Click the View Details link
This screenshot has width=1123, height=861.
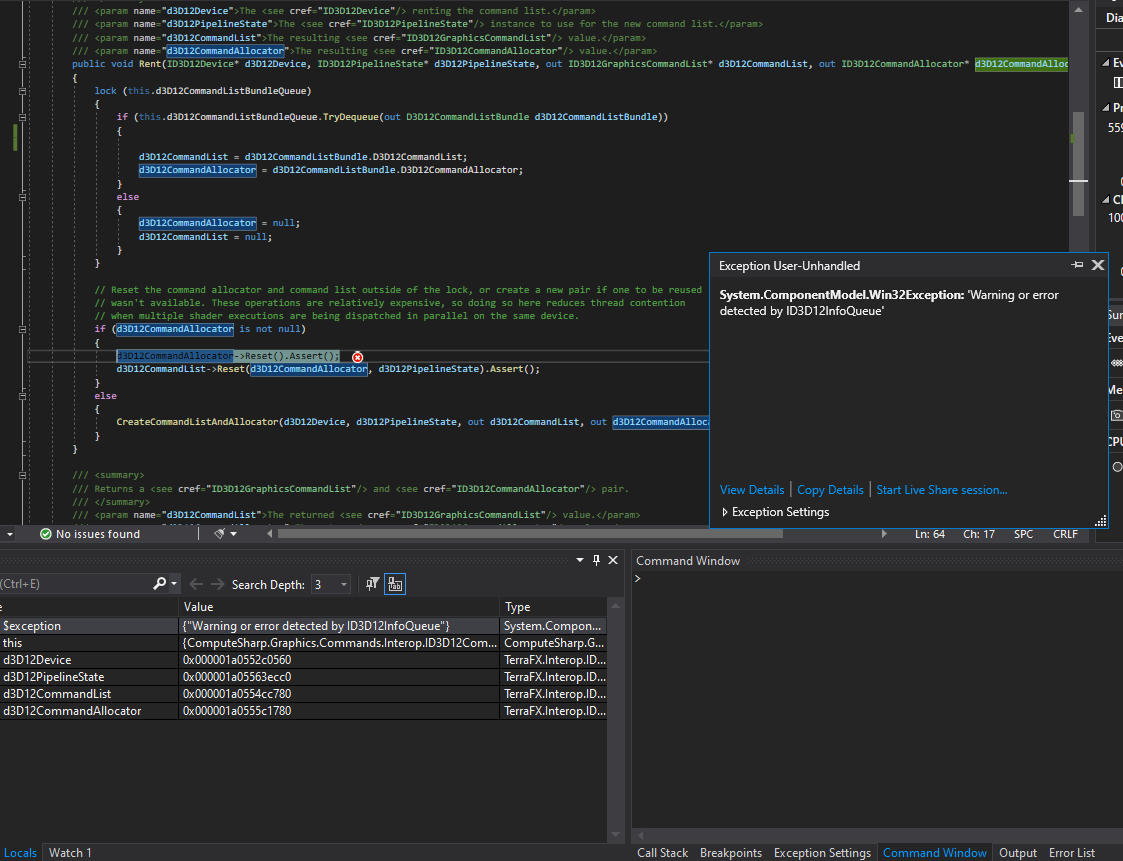click(x=752, y=490)
